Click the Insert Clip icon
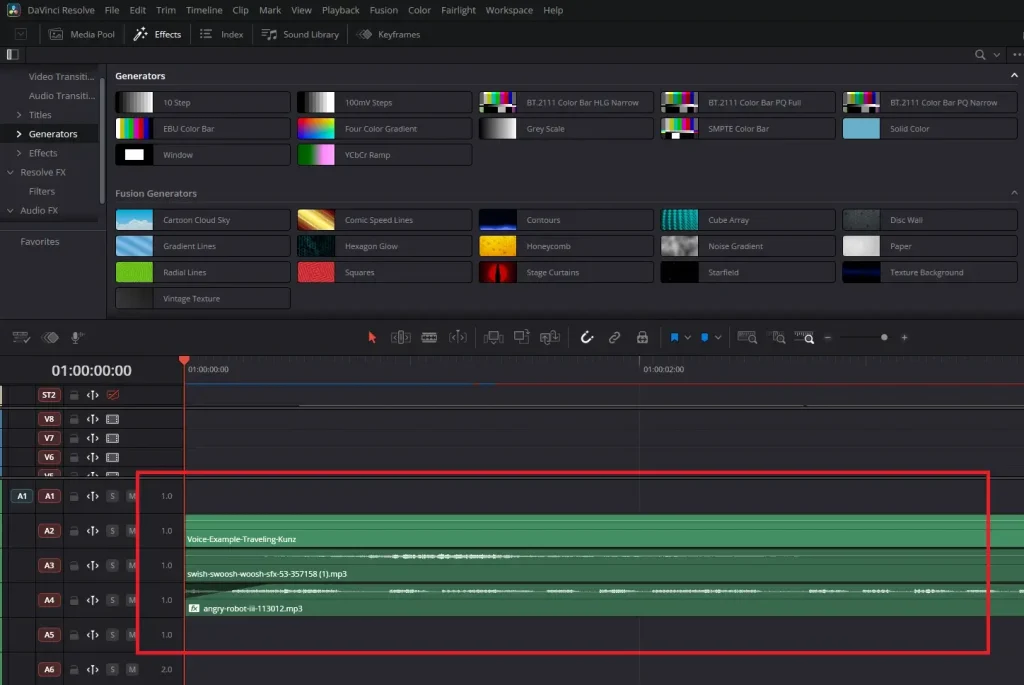The image size is (1024, 685). [493, 338]
